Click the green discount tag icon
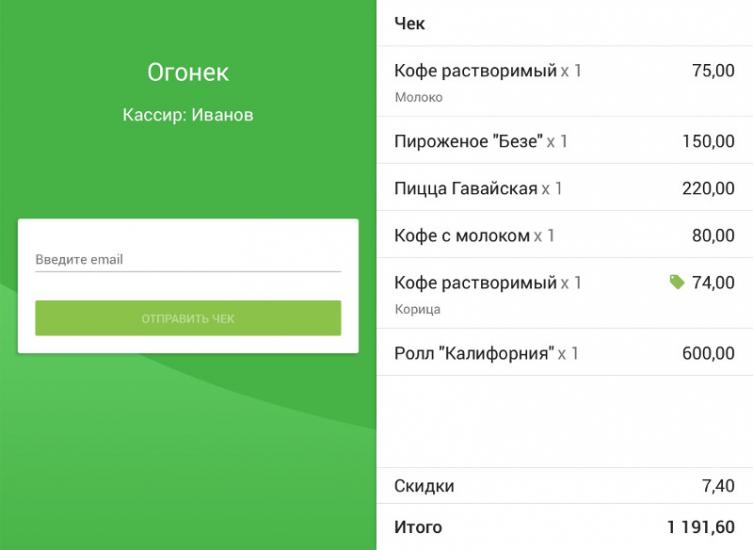Screen dimensions: 753x550 (x=677, y=282)
